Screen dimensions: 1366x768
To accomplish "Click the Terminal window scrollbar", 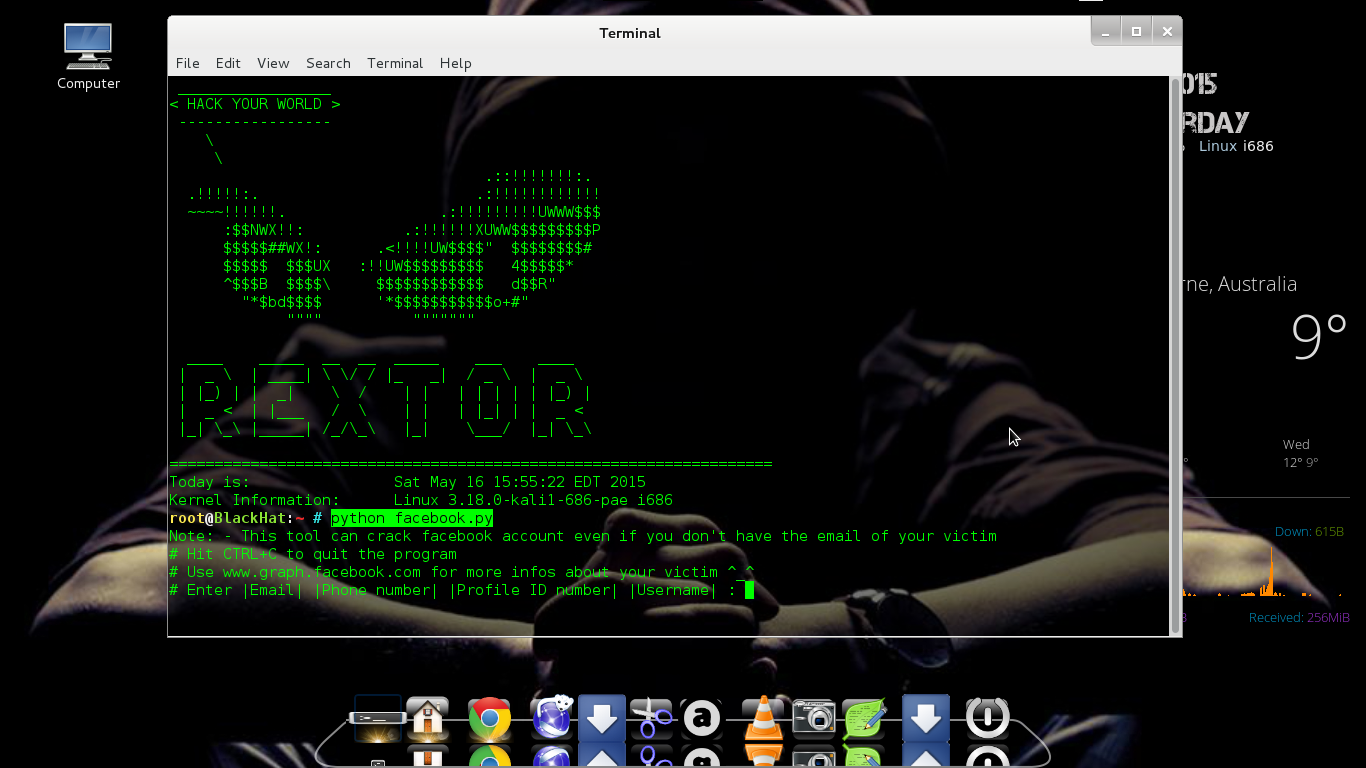I will [1174, 350].
